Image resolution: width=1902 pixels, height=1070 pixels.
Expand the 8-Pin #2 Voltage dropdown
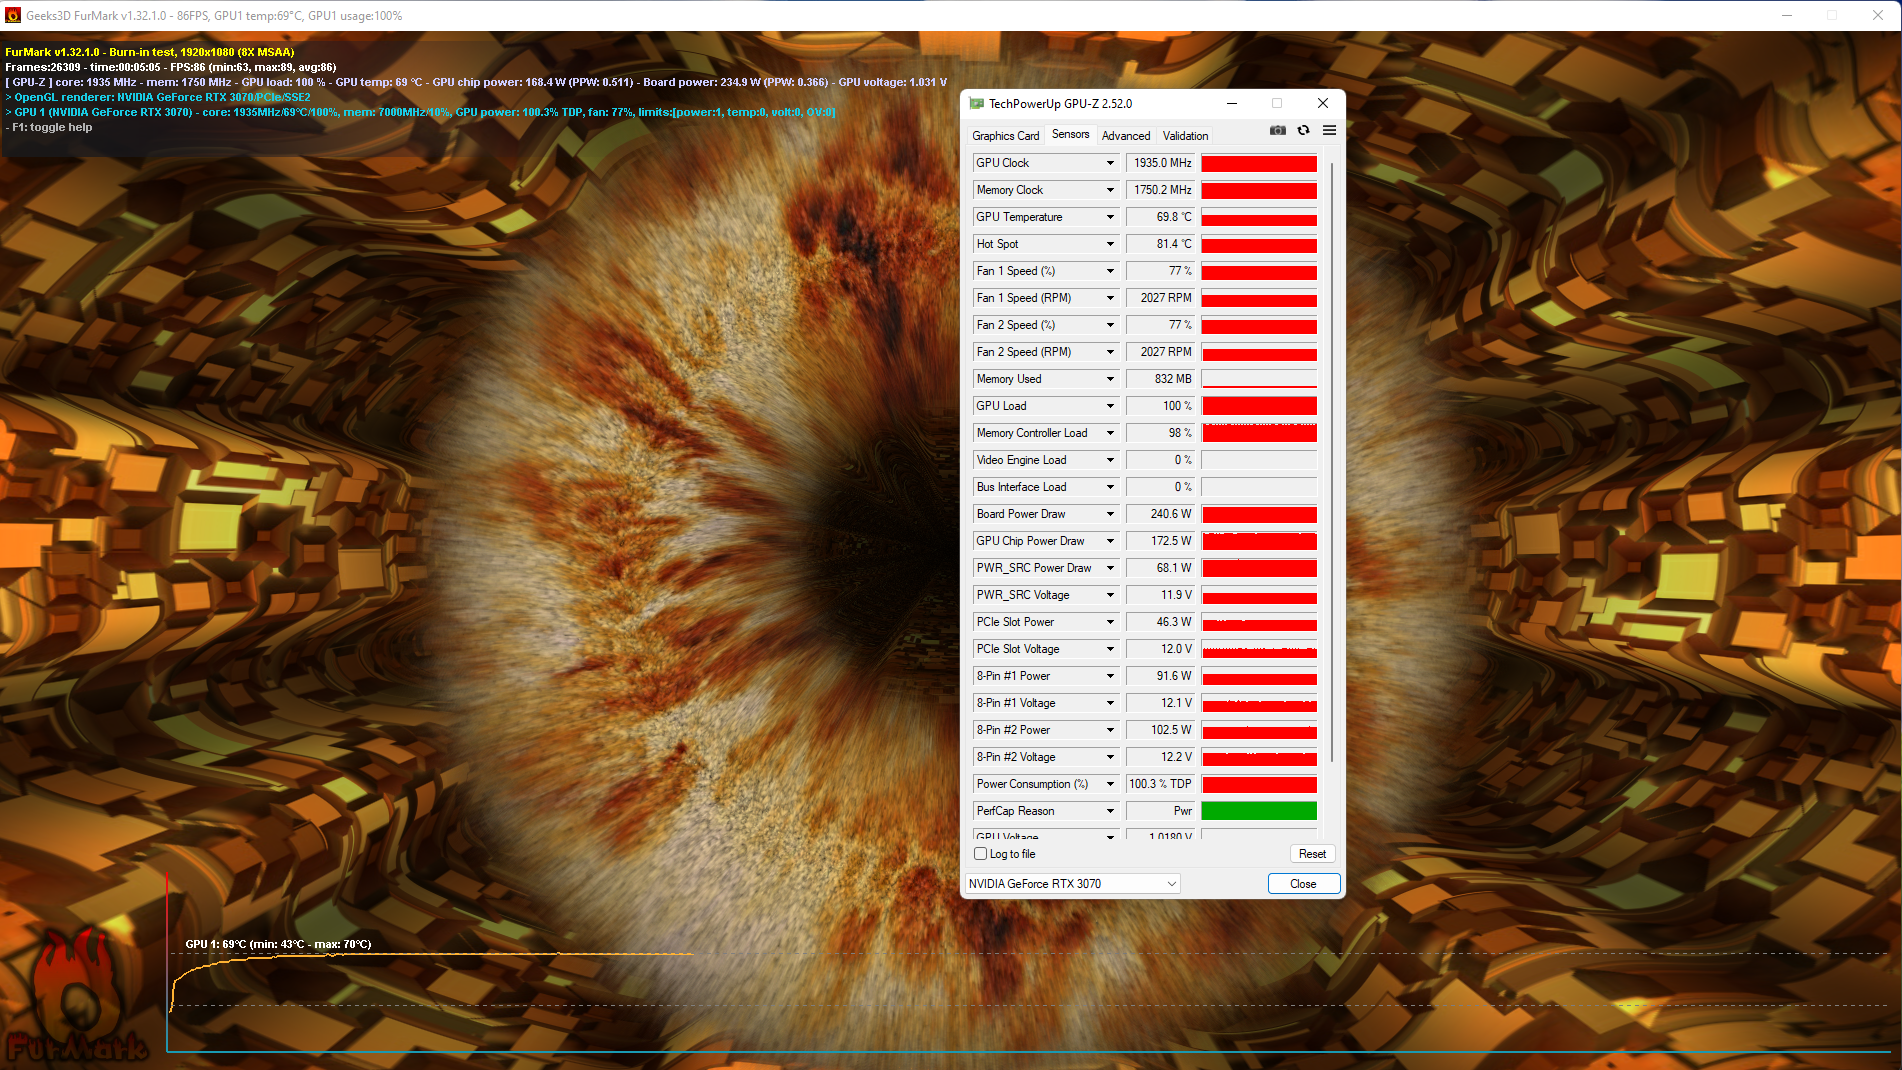(1110, 757)
